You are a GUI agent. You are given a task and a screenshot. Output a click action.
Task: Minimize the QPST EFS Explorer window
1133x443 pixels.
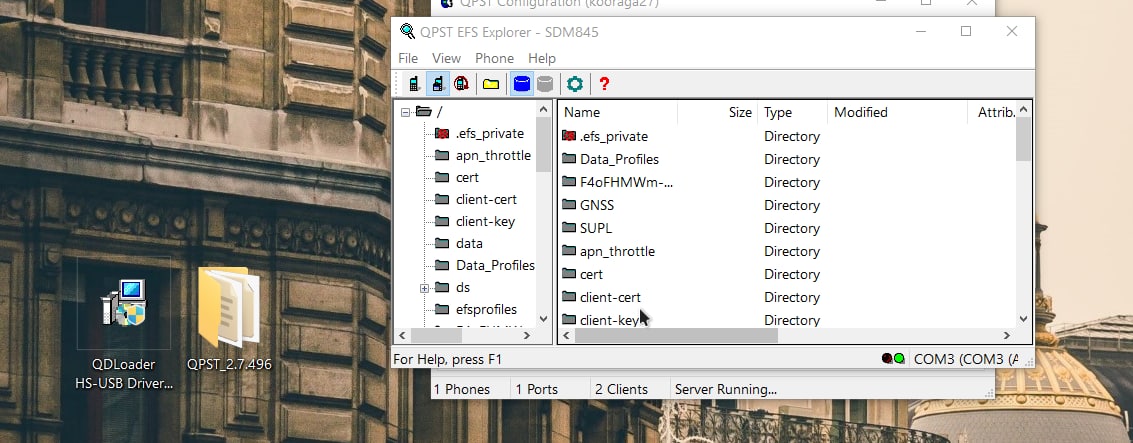921,31
